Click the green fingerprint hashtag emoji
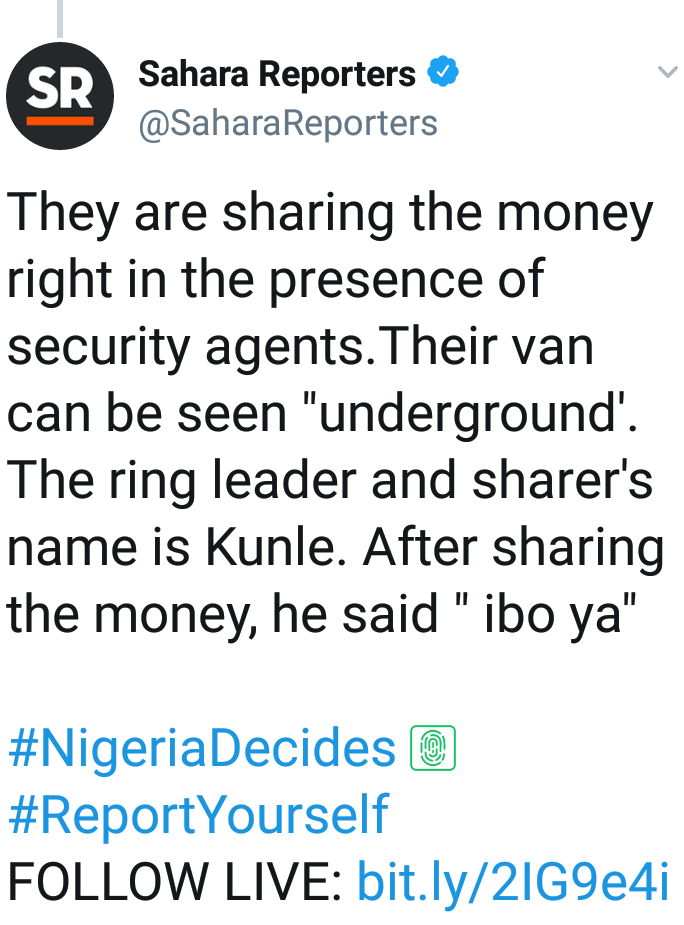684x925 pixels. (433, 749)
